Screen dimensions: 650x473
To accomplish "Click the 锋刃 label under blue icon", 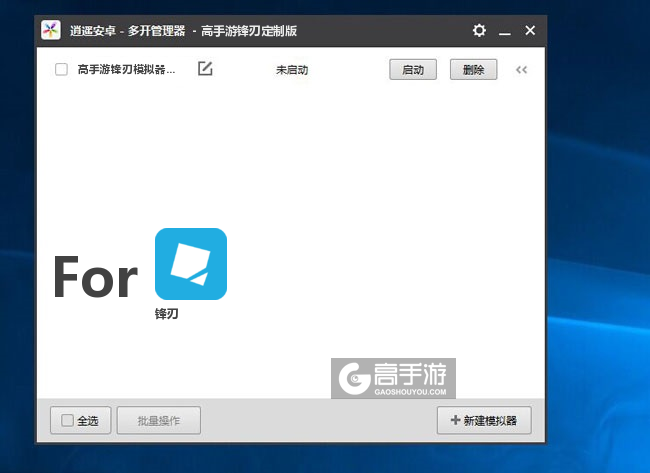I will [x=167, y=314].
